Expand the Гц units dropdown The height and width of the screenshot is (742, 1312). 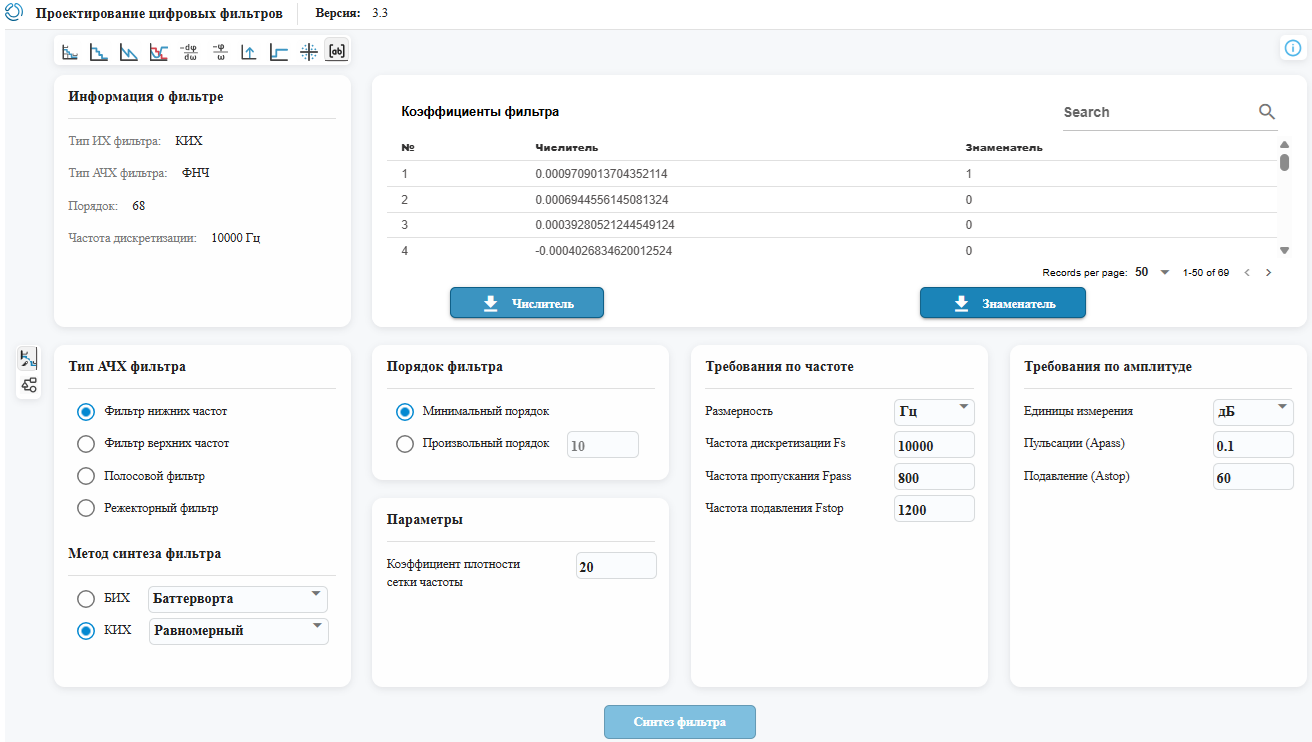point(934,411)
